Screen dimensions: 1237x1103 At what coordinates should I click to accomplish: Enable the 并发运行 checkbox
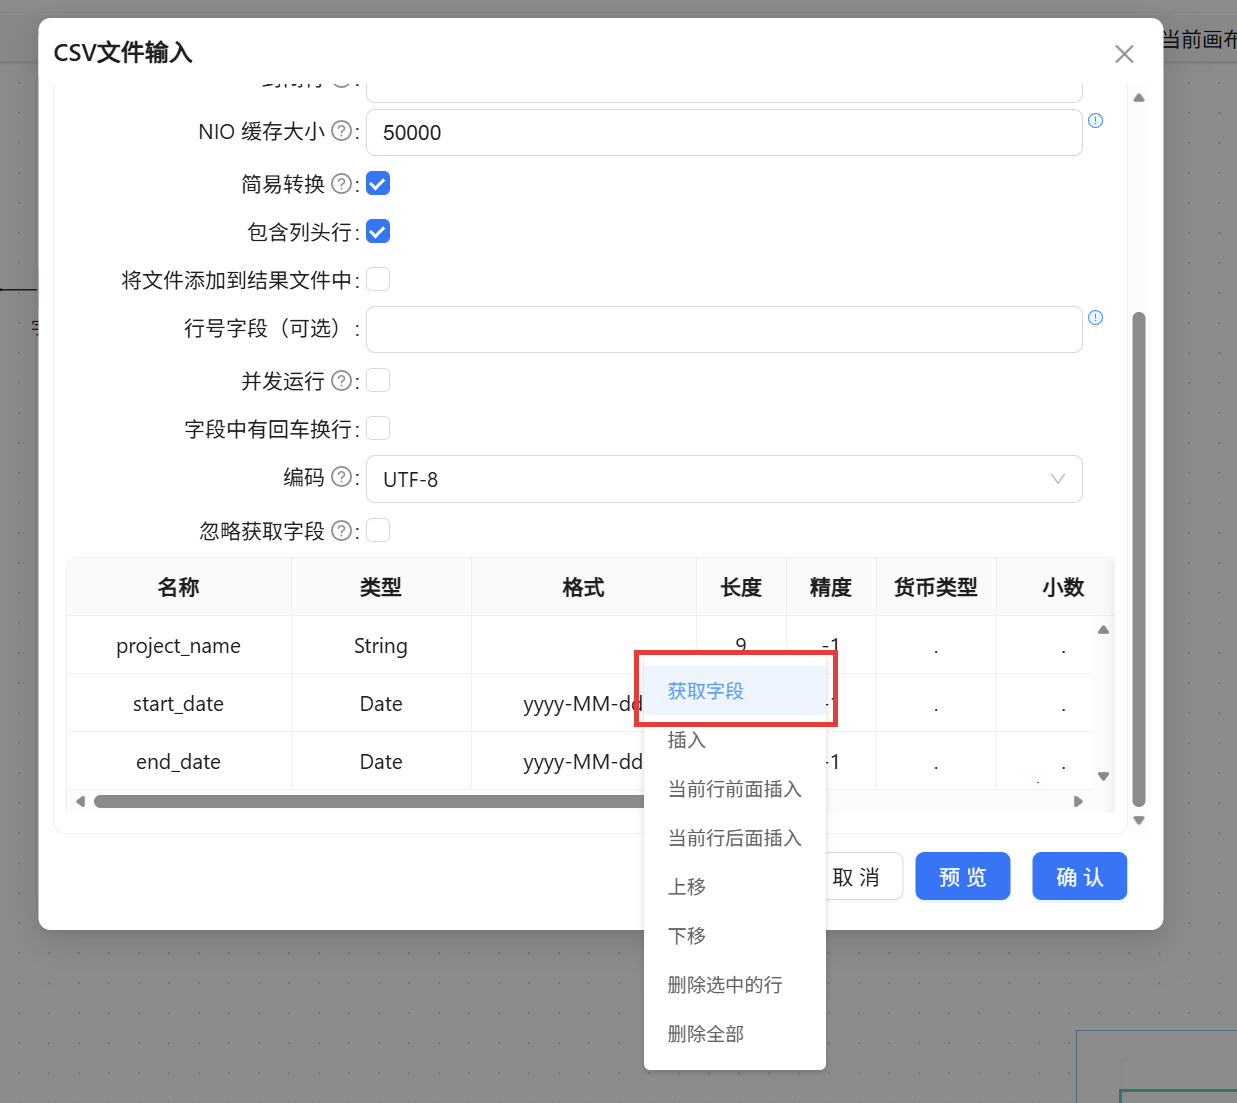coord(378,381)
